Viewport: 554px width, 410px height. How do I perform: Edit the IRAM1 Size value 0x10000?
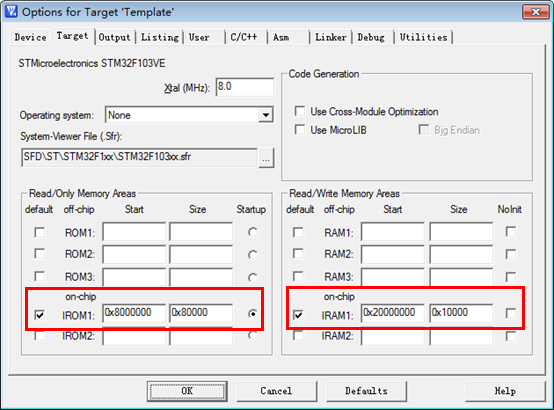click(x=461, y=313)
